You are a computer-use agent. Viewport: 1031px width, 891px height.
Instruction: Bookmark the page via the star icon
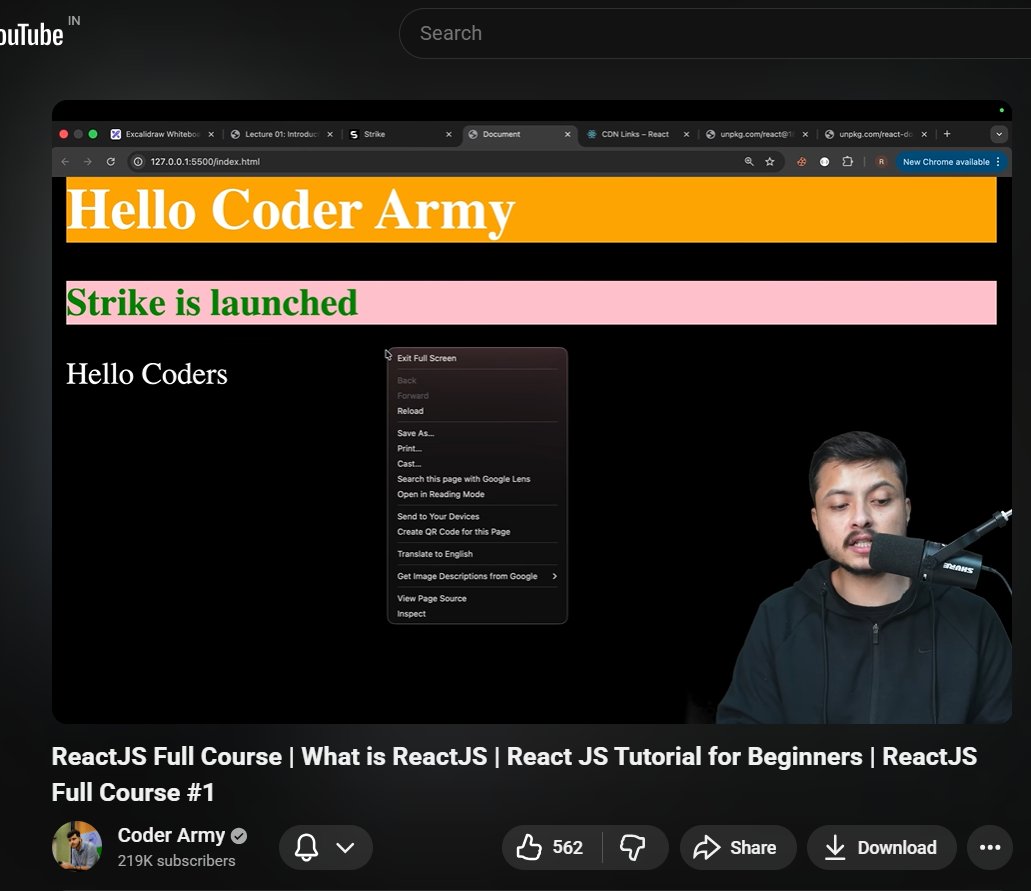tap(769, 161)
